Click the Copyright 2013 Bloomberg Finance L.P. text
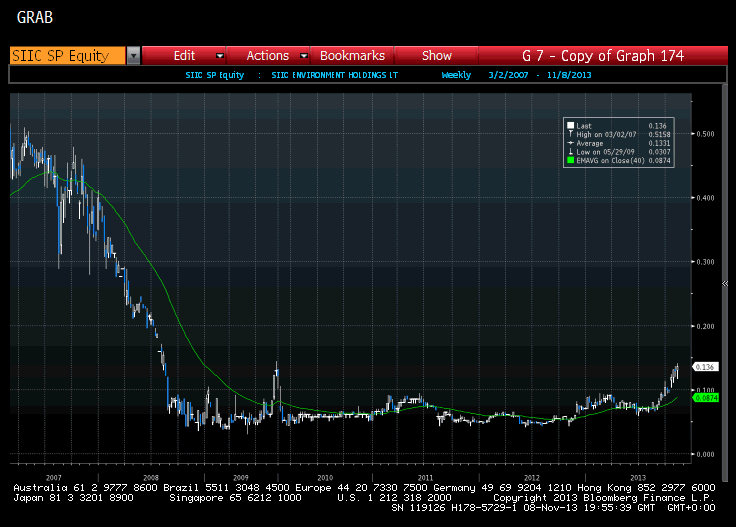 (x=604, y=498)
